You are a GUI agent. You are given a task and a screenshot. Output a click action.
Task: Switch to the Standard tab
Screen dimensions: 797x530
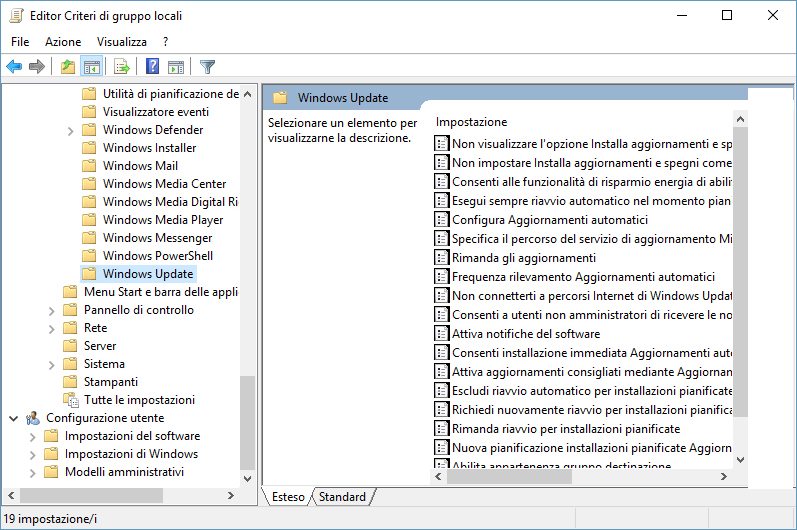click(342, 496)
